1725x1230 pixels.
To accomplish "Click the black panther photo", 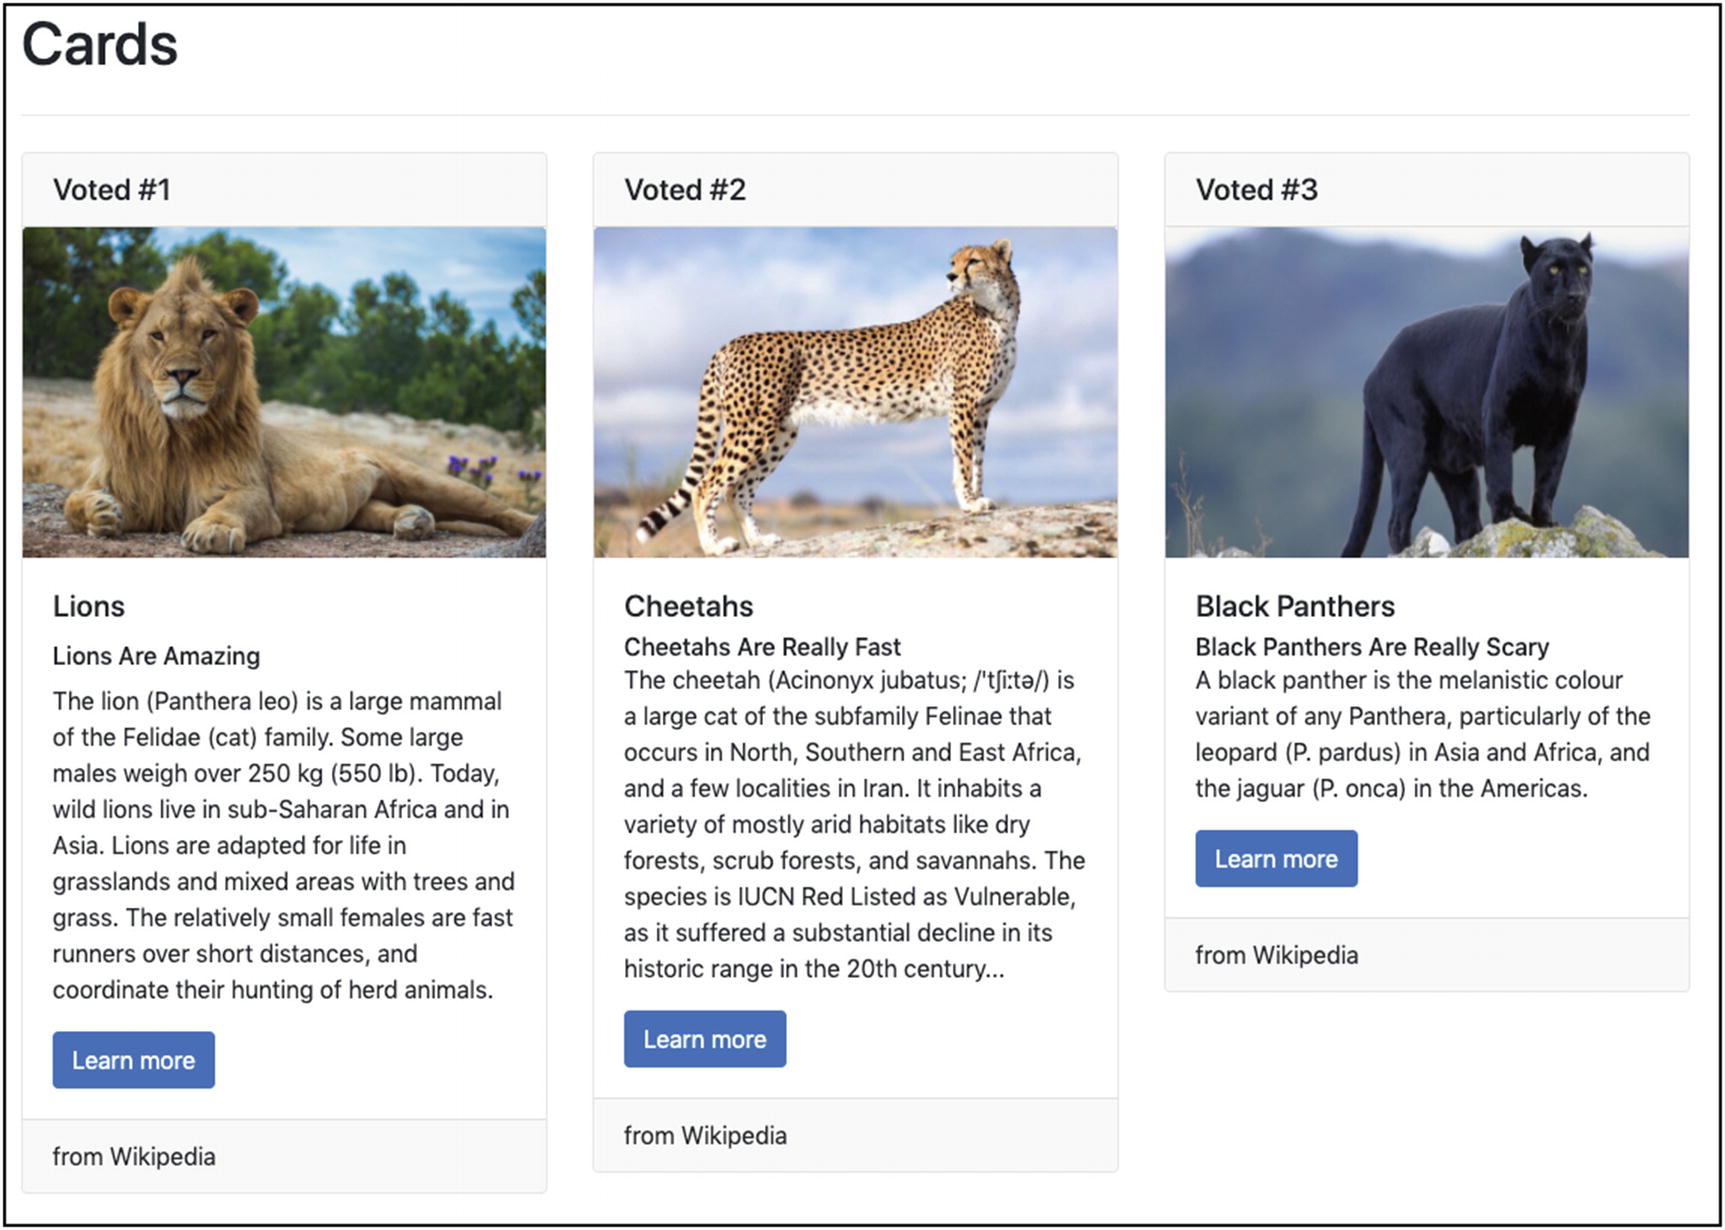I will click(1426, 392).
